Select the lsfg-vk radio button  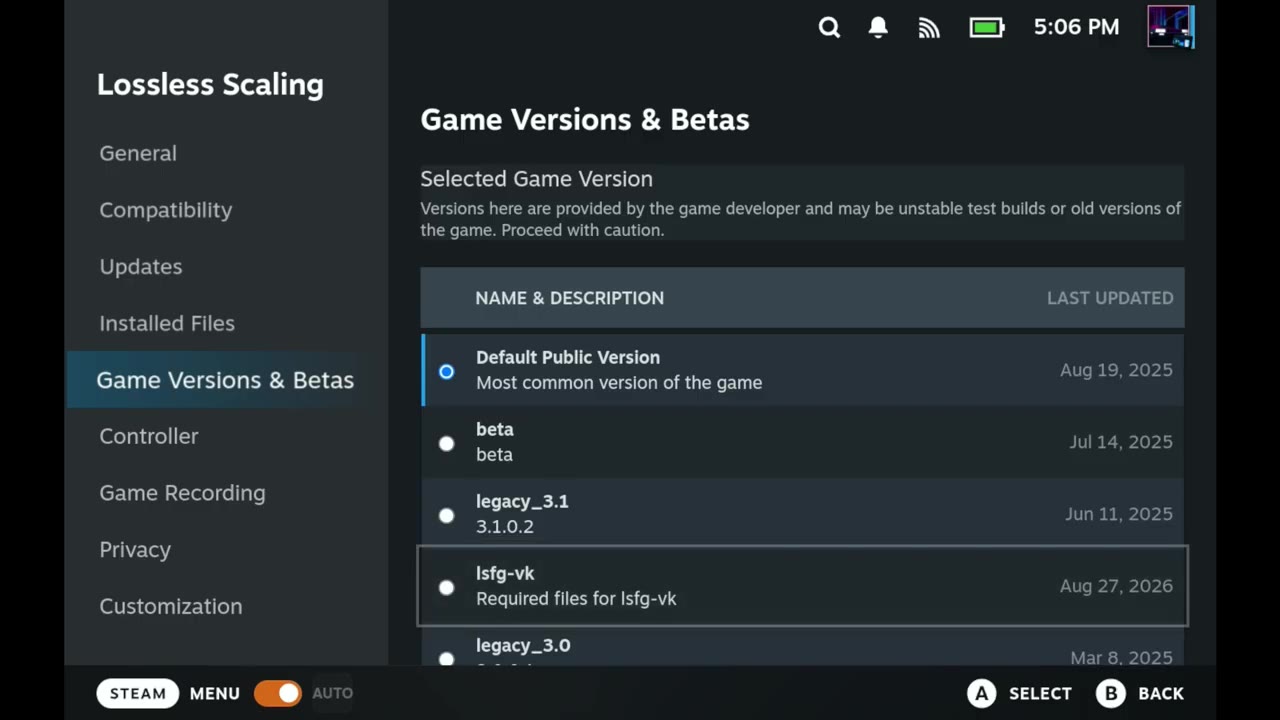[446, 587]
